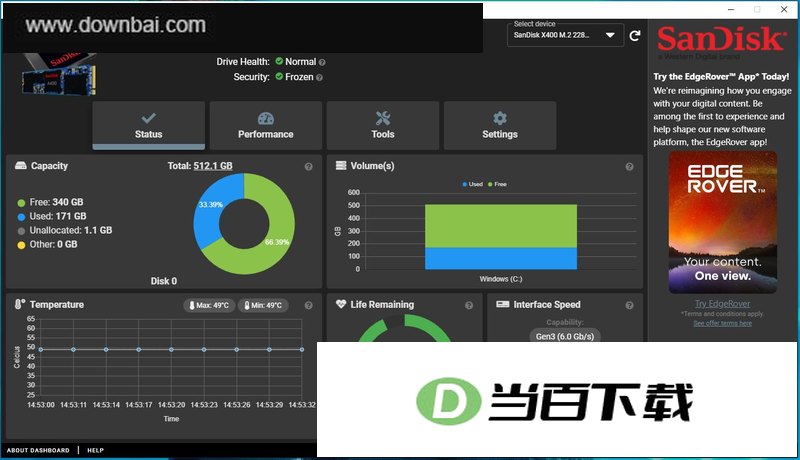Switch to the Performance tab

coord(265,125)
